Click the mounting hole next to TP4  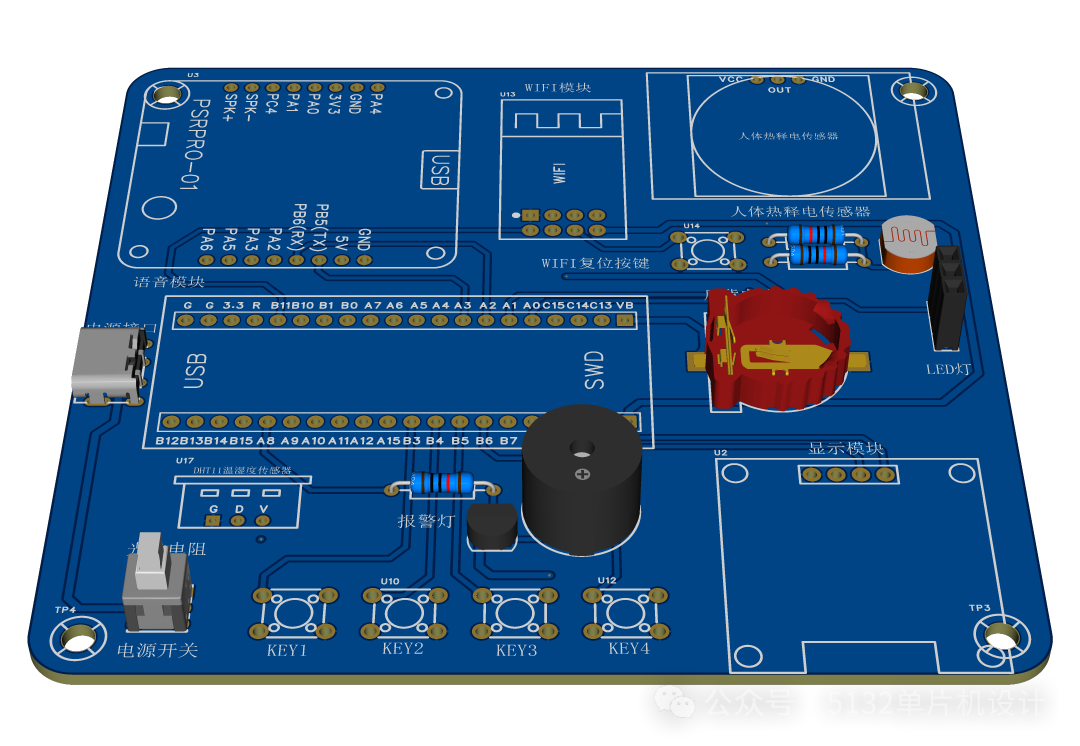[79, 639]
